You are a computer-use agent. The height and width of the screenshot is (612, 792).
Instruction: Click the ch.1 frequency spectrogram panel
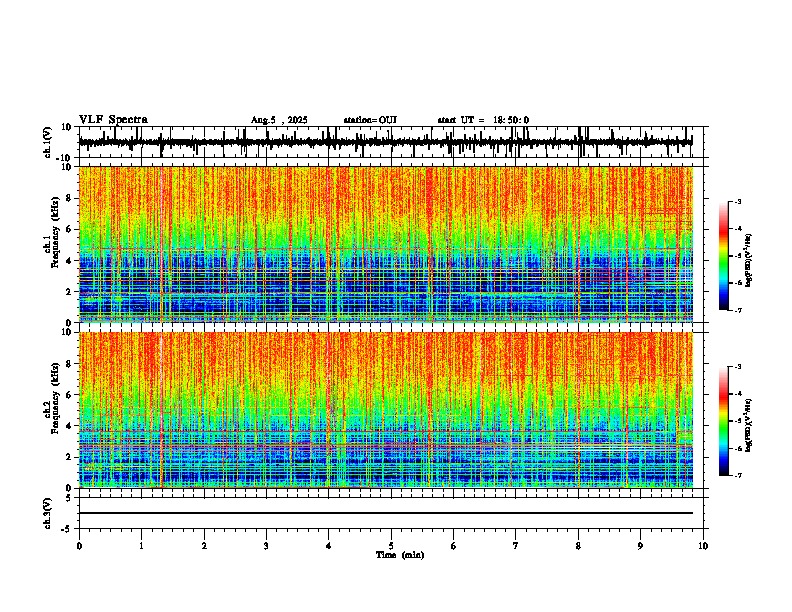(386, 244)
